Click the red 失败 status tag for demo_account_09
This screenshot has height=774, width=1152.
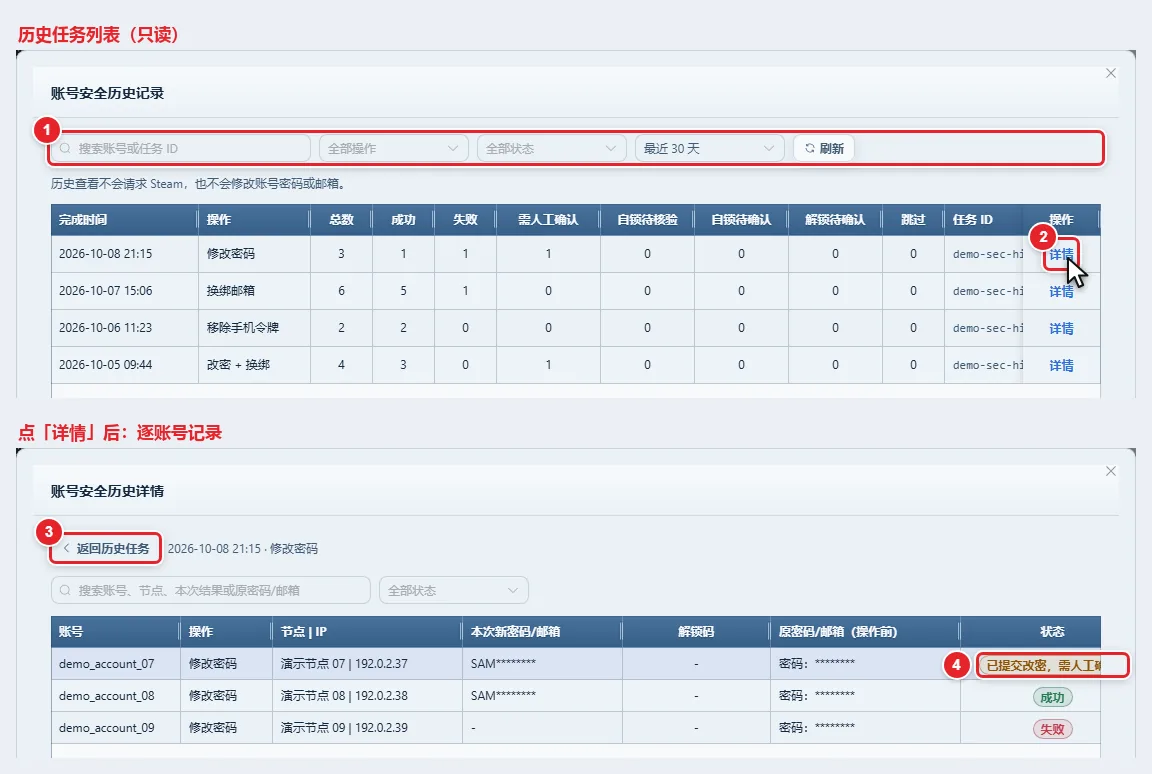pos(1052,729)
